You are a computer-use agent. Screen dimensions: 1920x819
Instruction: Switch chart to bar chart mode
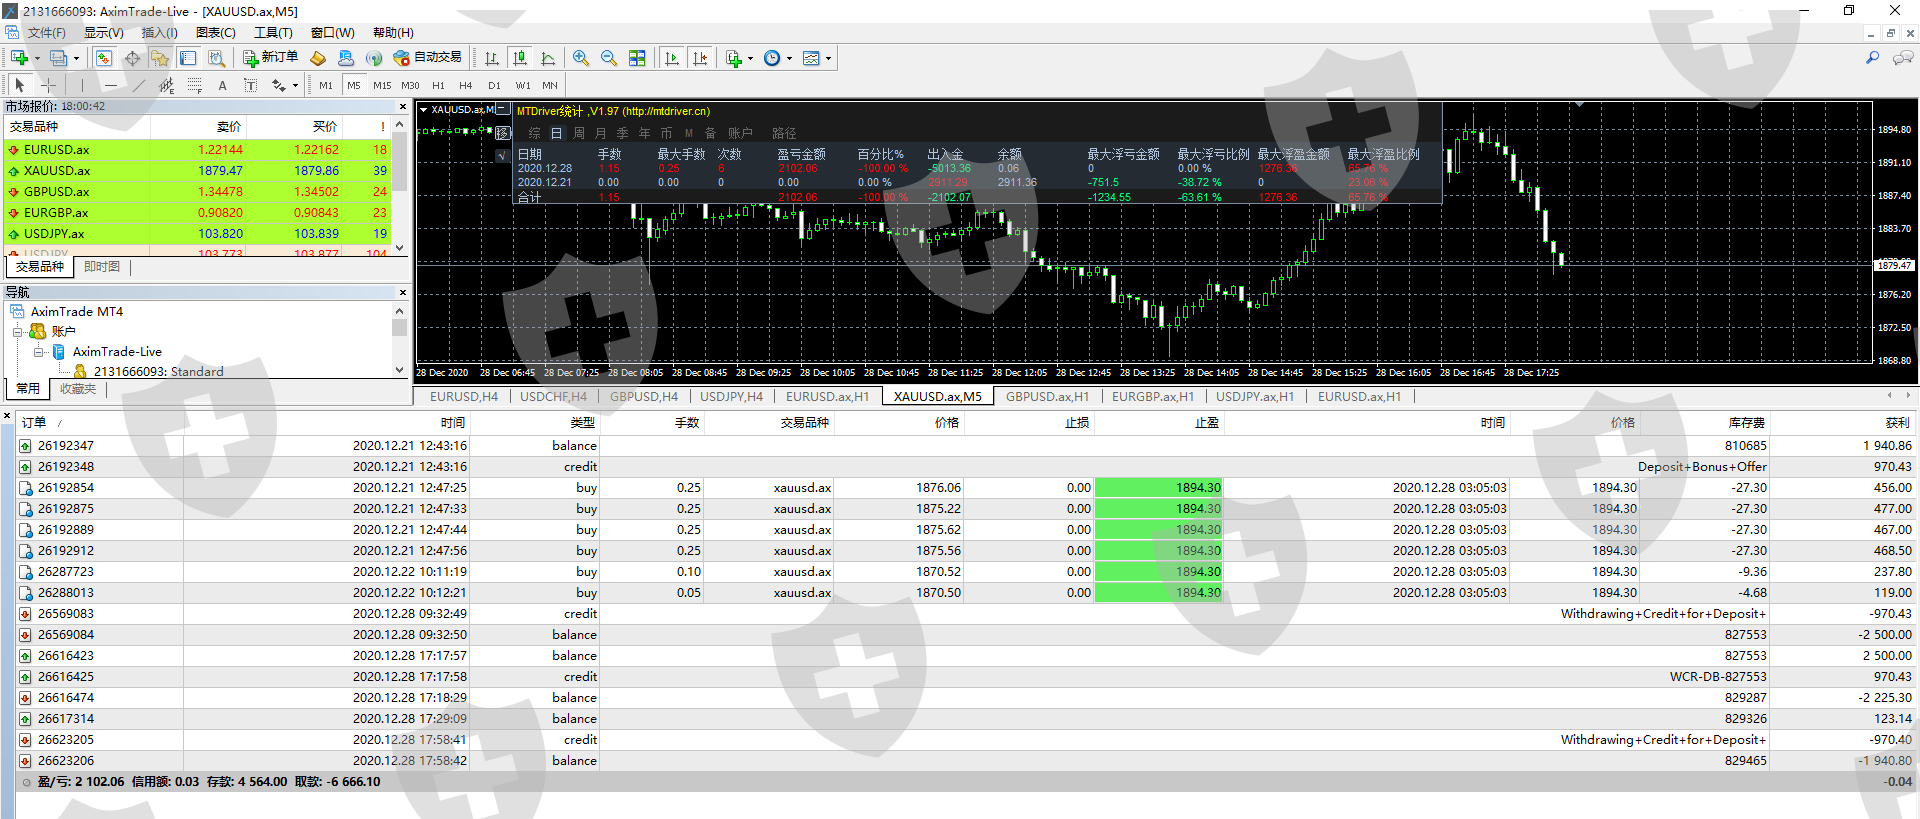(x=492, y=58)
